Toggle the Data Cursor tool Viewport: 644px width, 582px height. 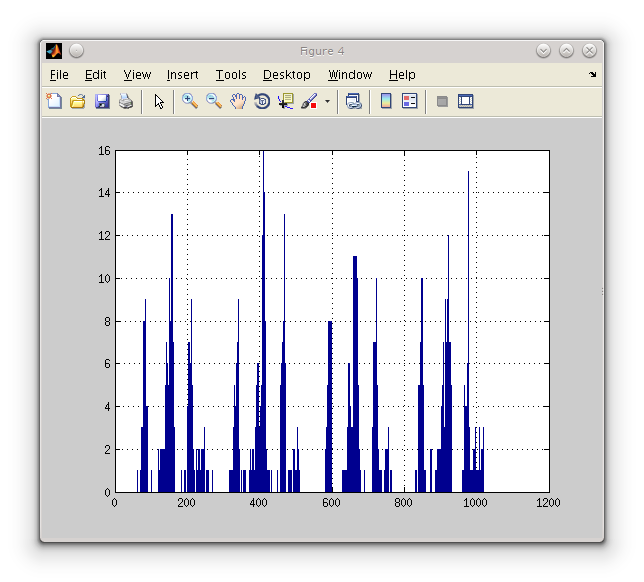(286, 101)
